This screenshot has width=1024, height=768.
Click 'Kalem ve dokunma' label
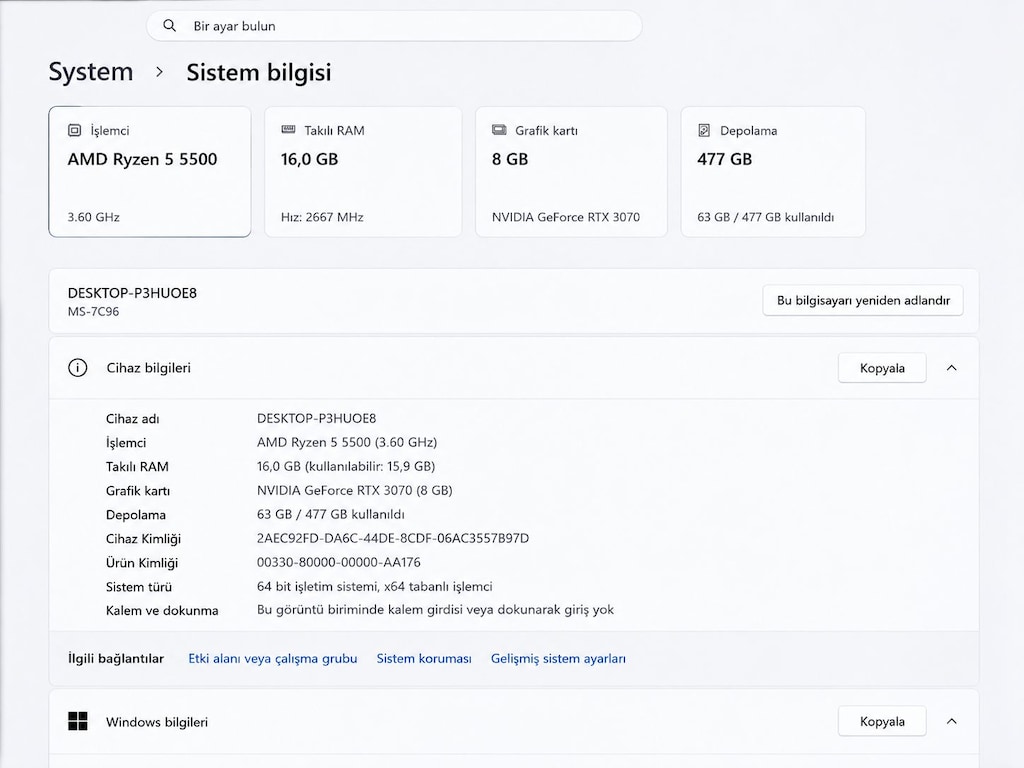162,611
